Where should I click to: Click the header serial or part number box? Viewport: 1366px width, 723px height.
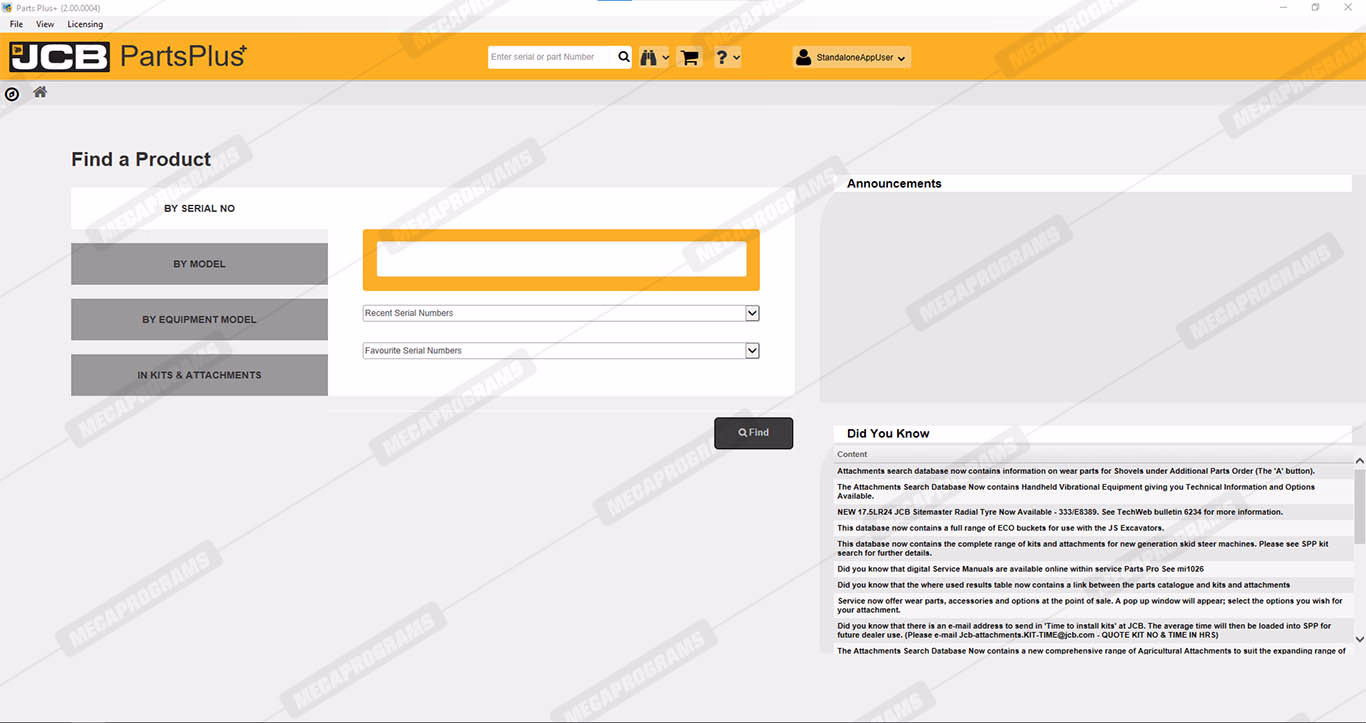click(552, 57)
